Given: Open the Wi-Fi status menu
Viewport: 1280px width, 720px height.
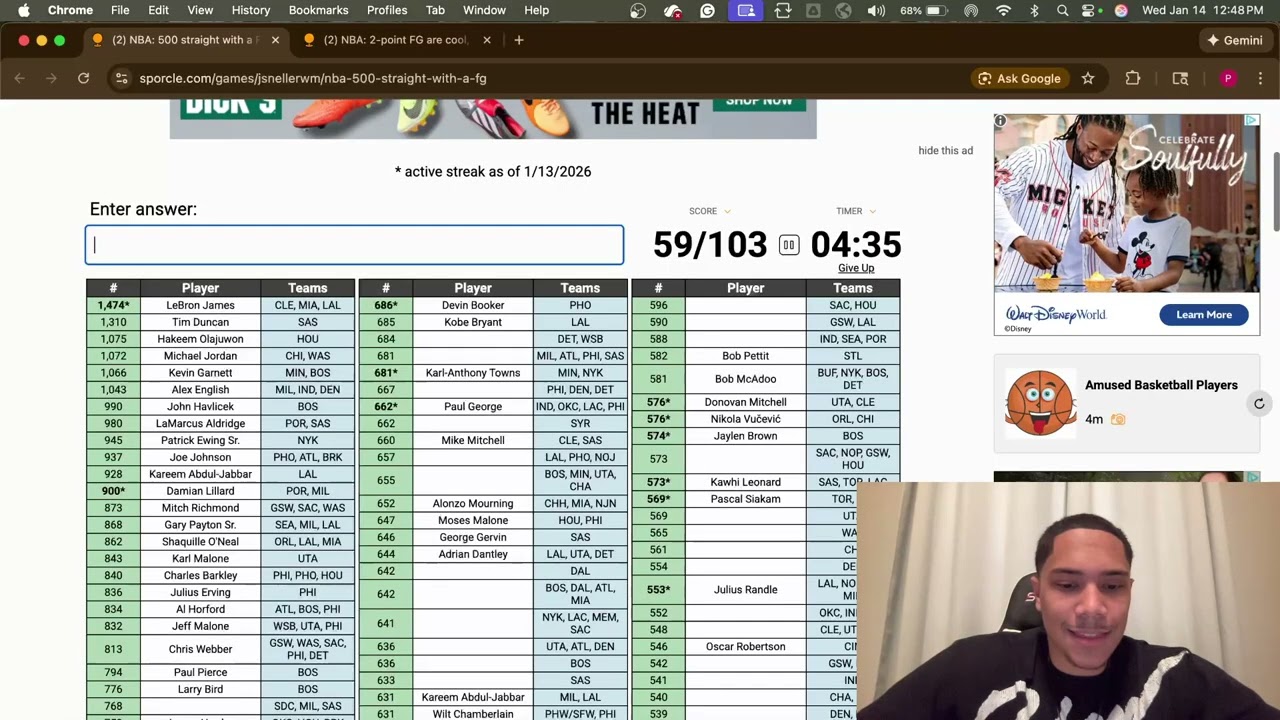Looking at the screenshot, I should [x=1003, y=10].
